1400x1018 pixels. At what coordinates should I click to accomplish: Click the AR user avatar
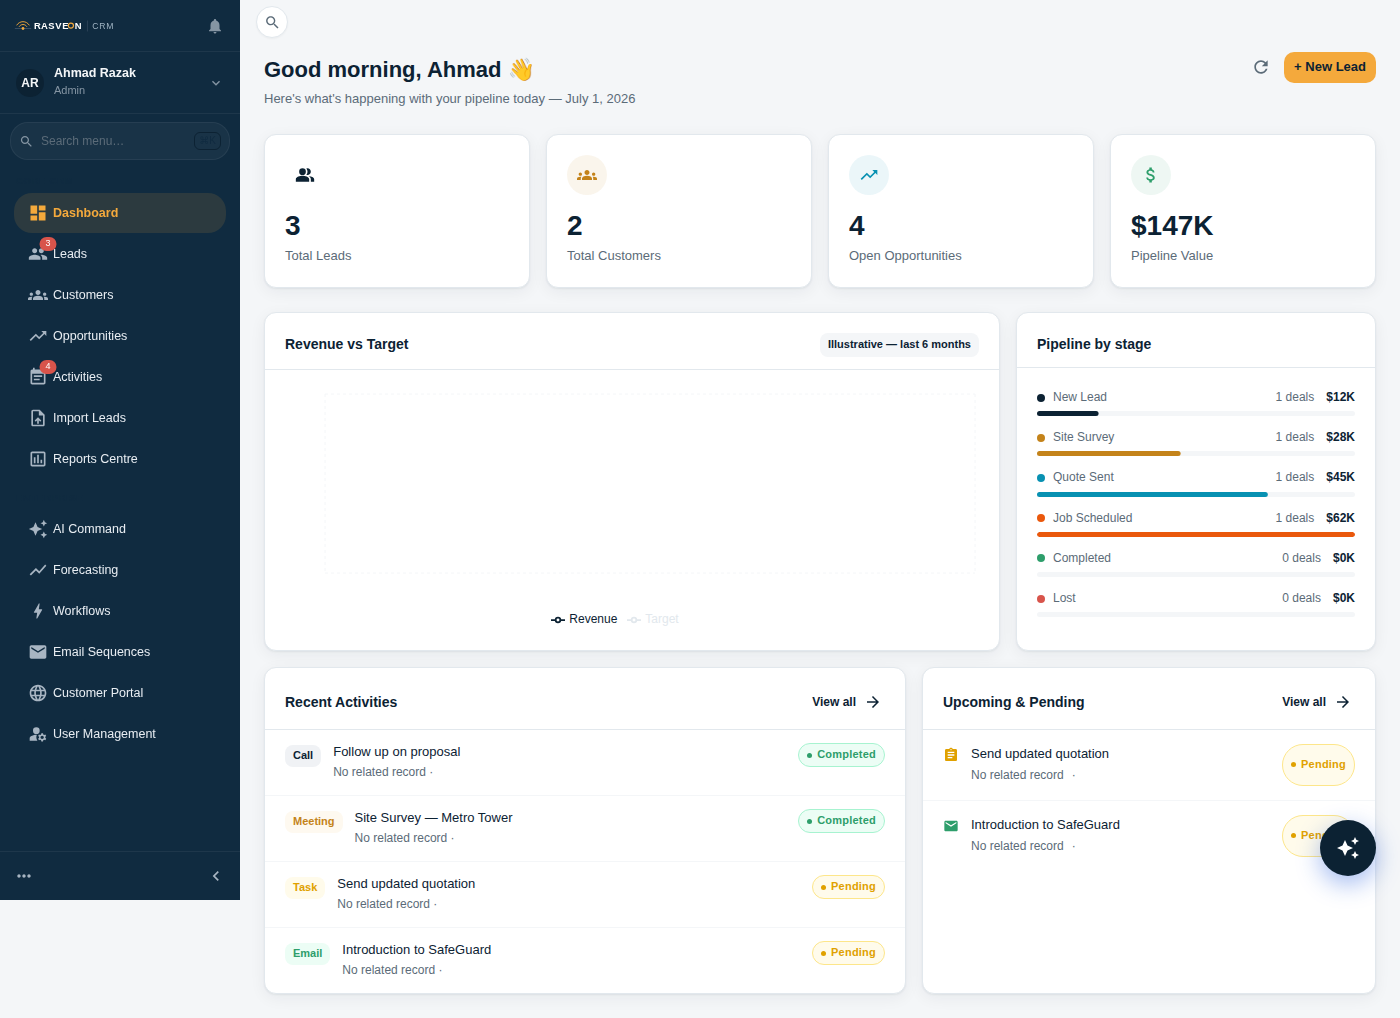tap(30, 83)
